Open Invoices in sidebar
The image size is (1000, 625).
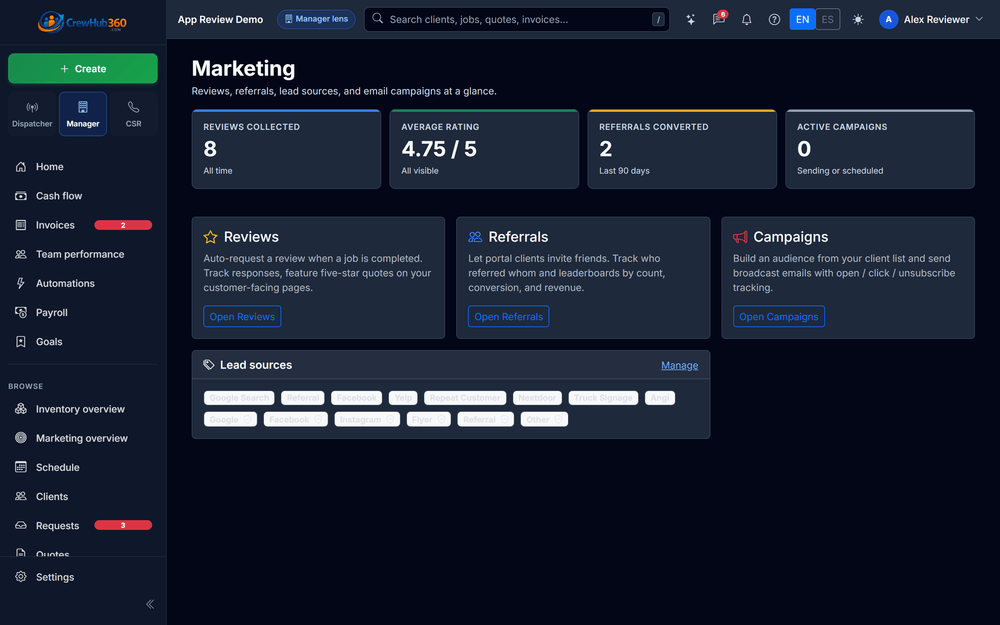[83, 225]
